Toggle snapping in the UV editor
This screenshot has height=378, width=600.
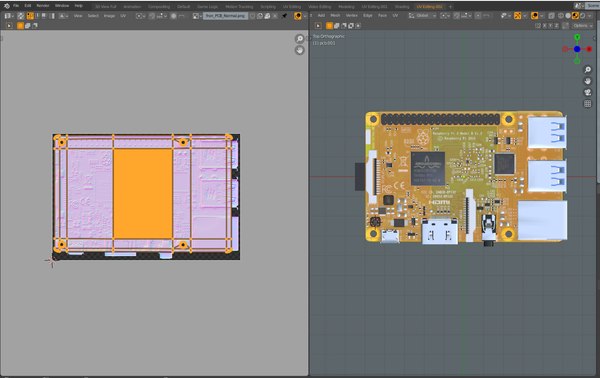point(152,16)
